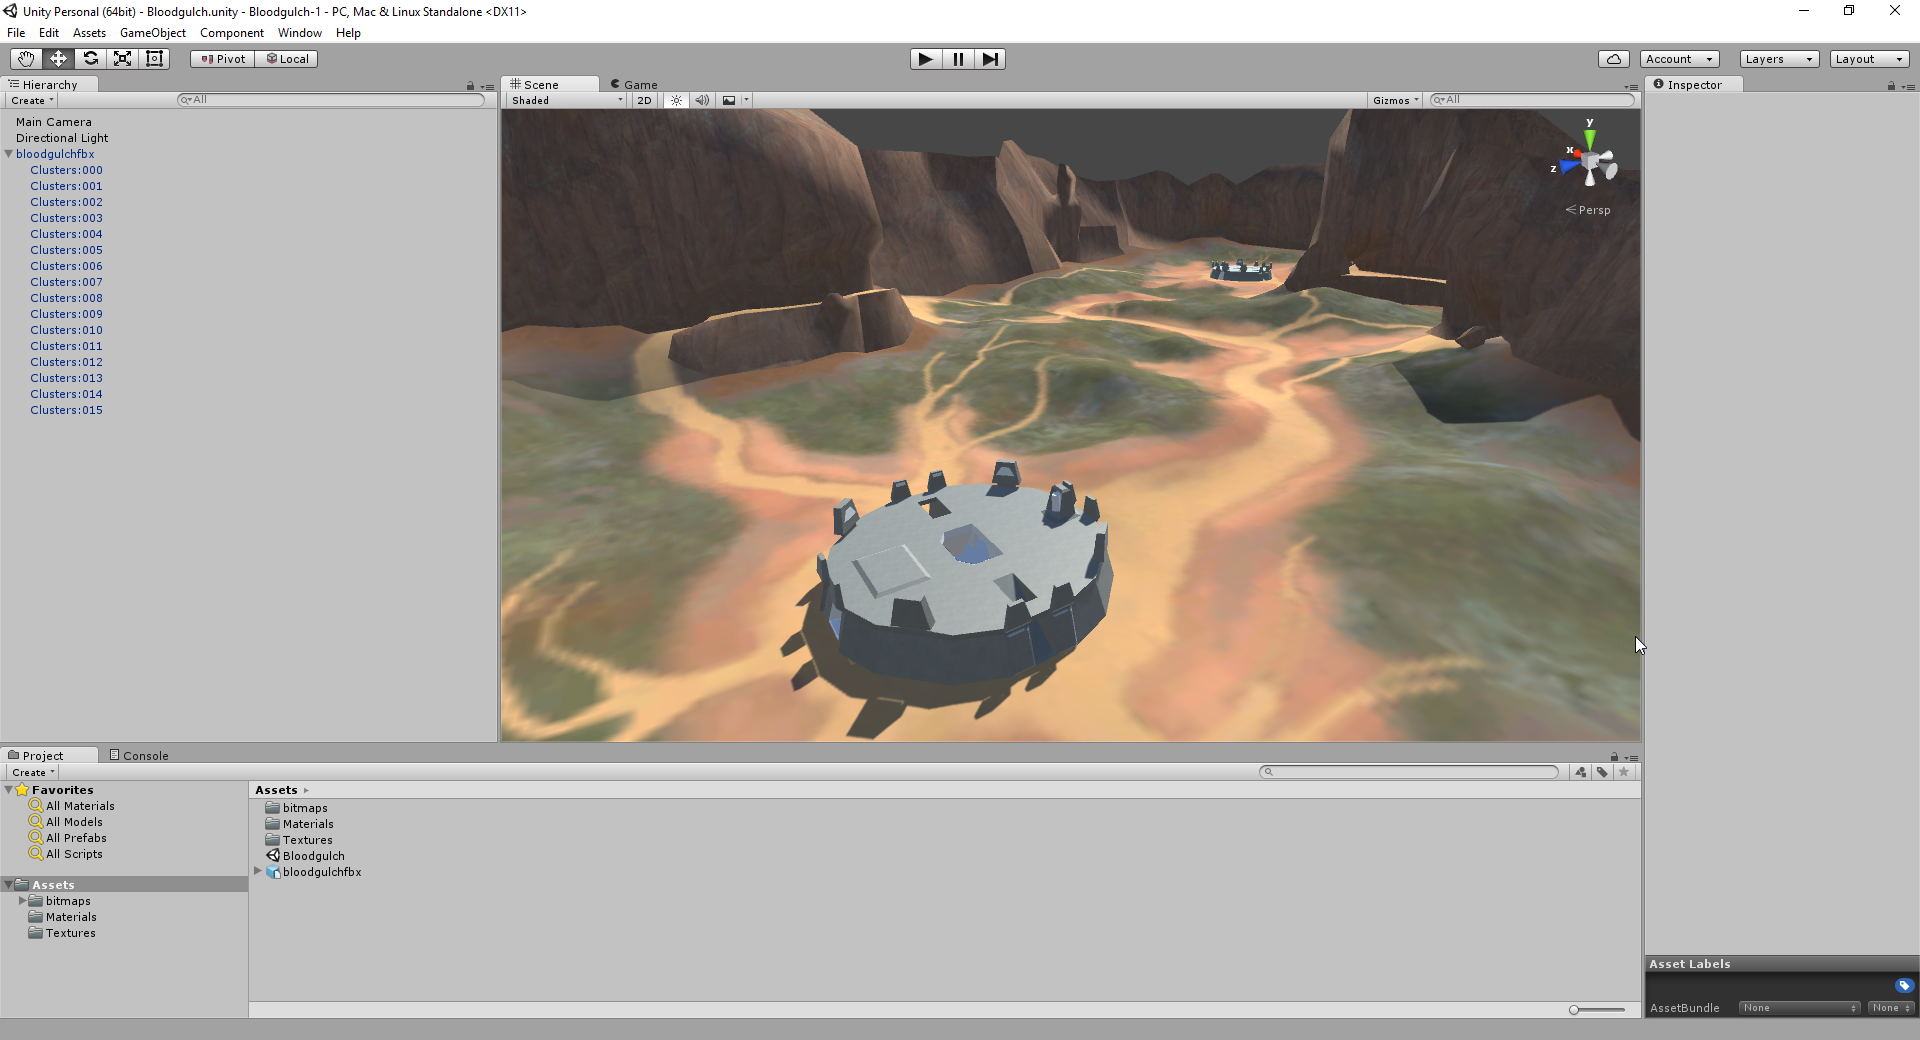Click the Hierarchy search field
The height and width of the screenshot is (1040, 1920).
point(331,100)
